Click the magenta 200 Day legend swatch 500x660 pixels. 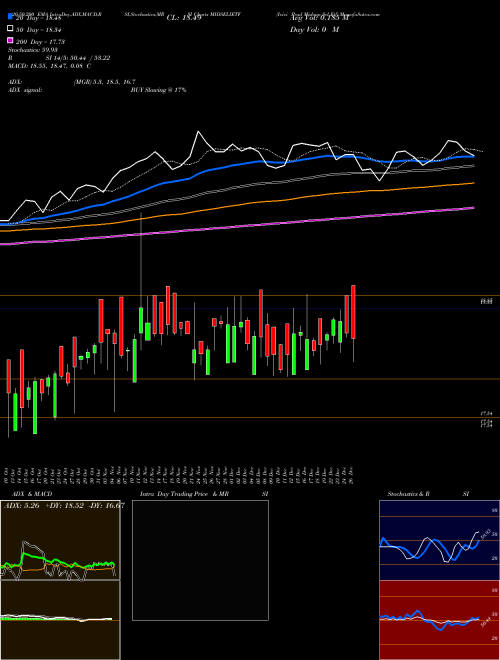10,41
